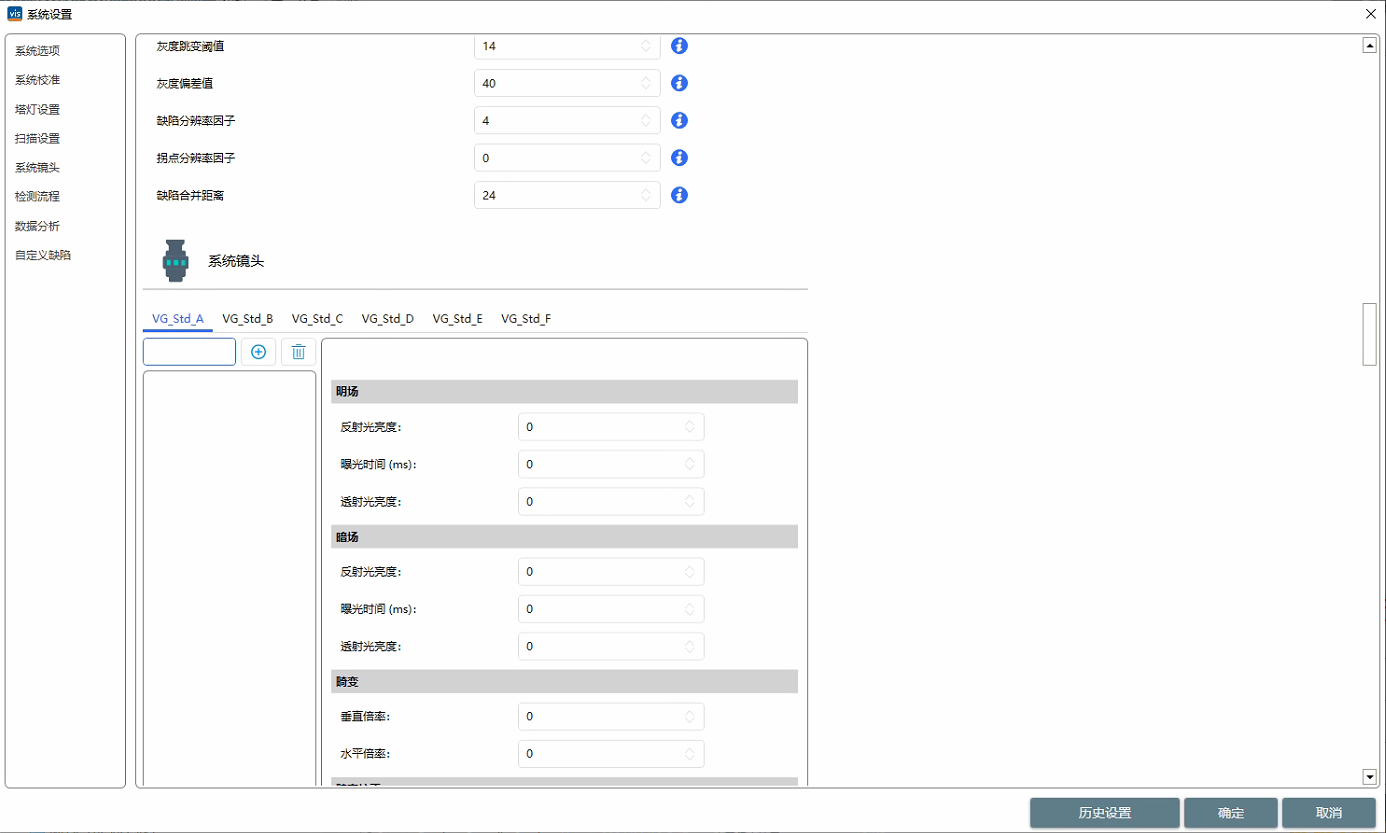Adjust stepper of 明场 反射光亮度 field

pos(689,427)
